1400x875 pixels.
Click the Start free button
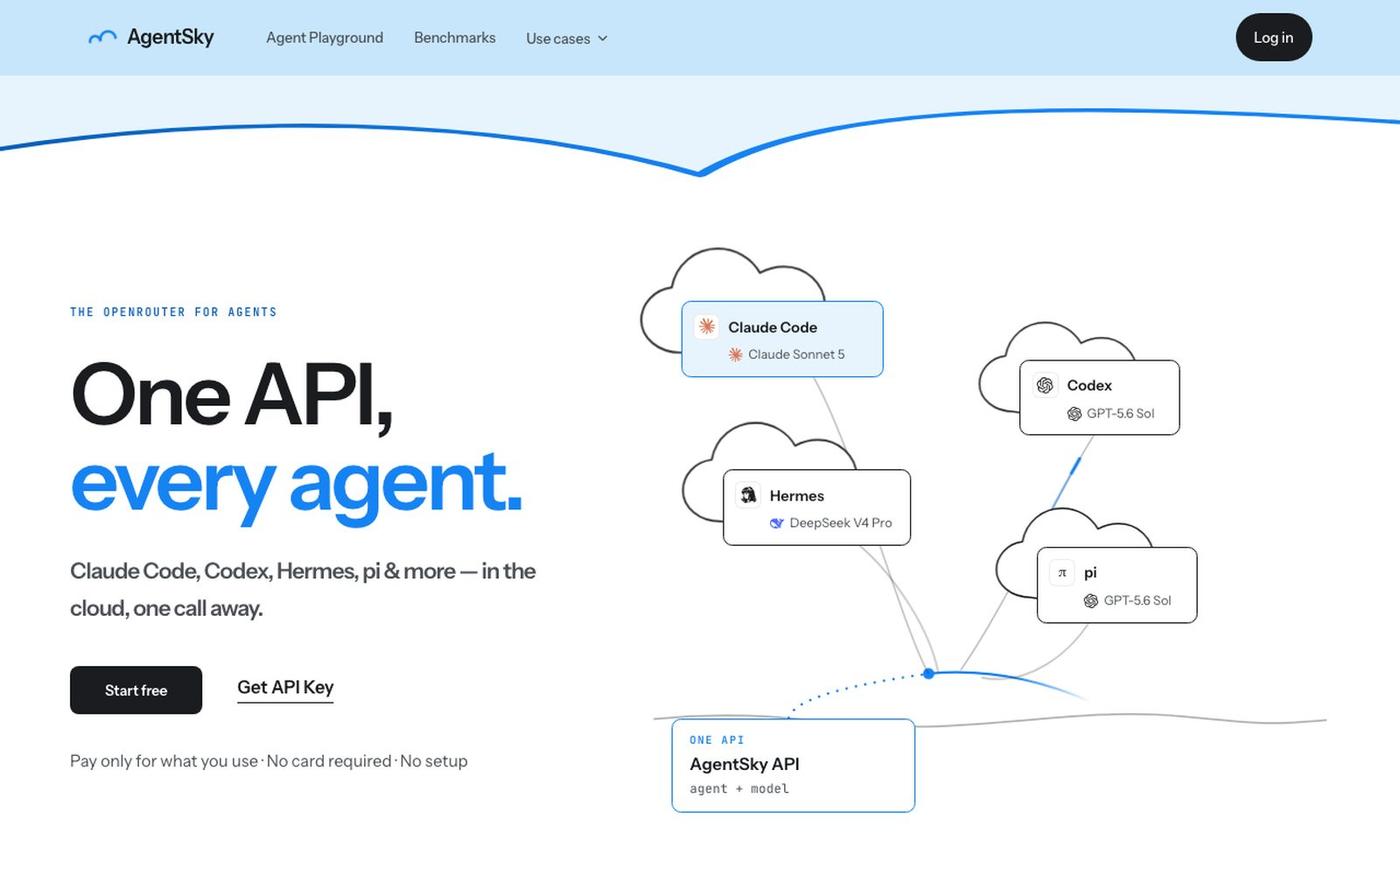point(136,690)
